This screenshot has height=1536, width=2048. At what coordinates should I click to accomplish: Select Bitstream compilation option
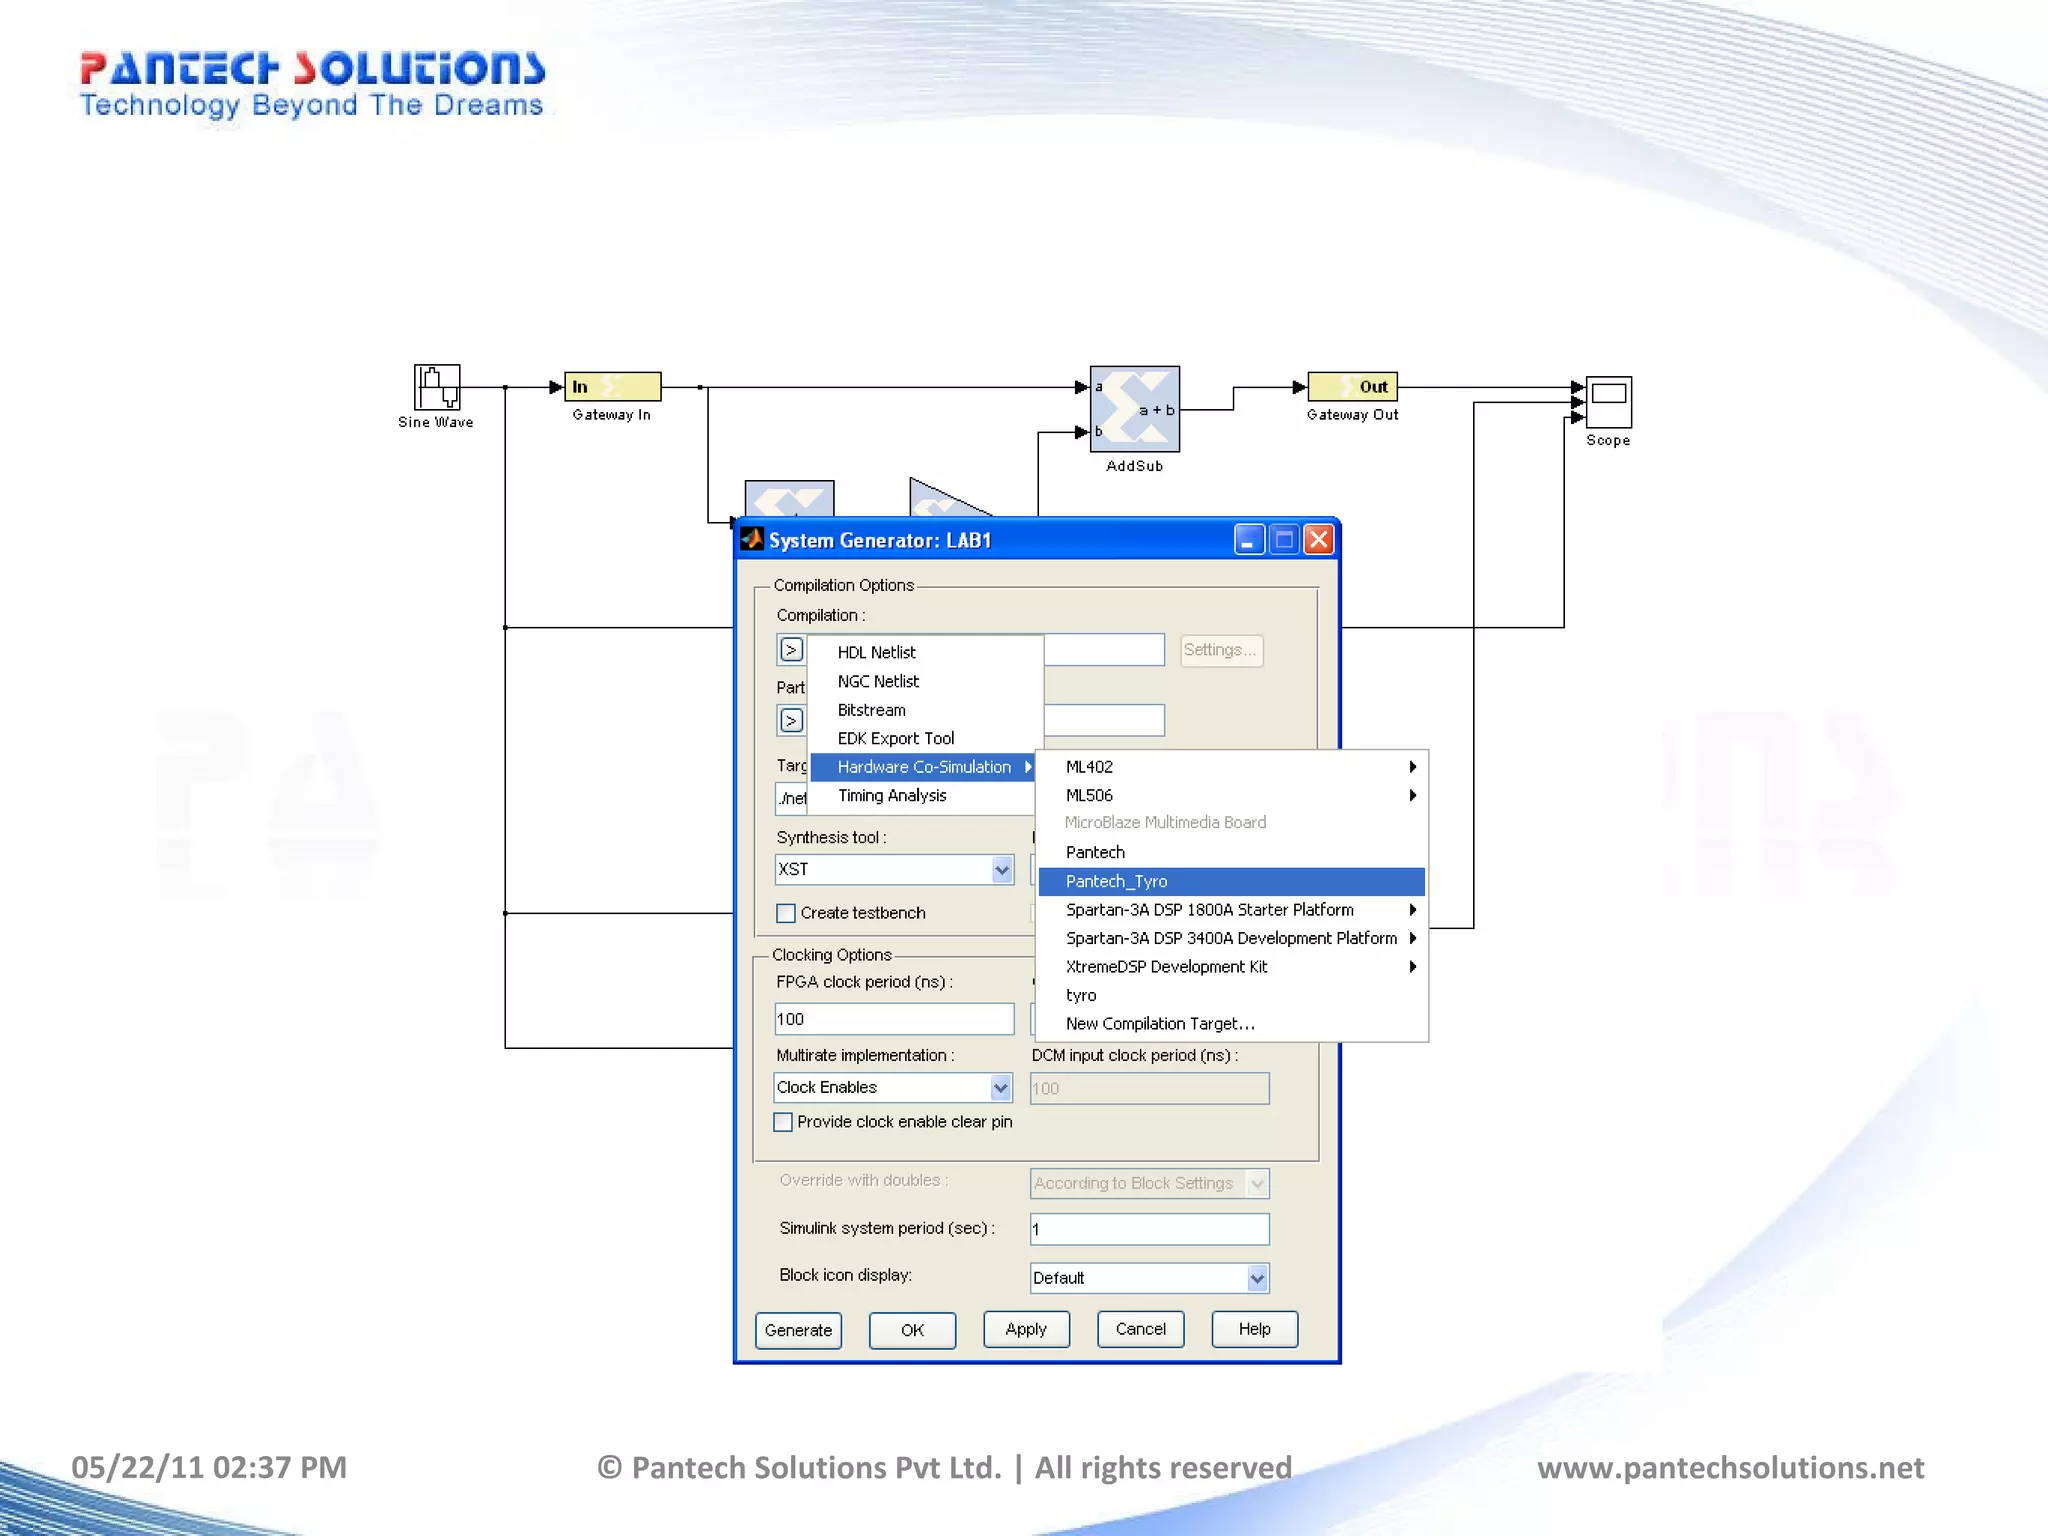pos(871,710)
